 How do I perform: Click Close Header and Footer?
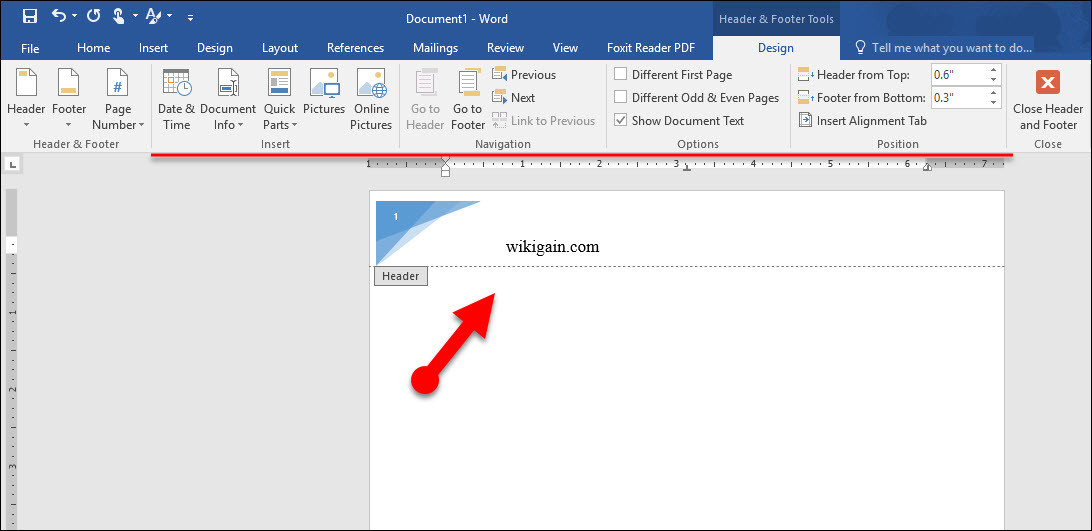coord(1047,100)
